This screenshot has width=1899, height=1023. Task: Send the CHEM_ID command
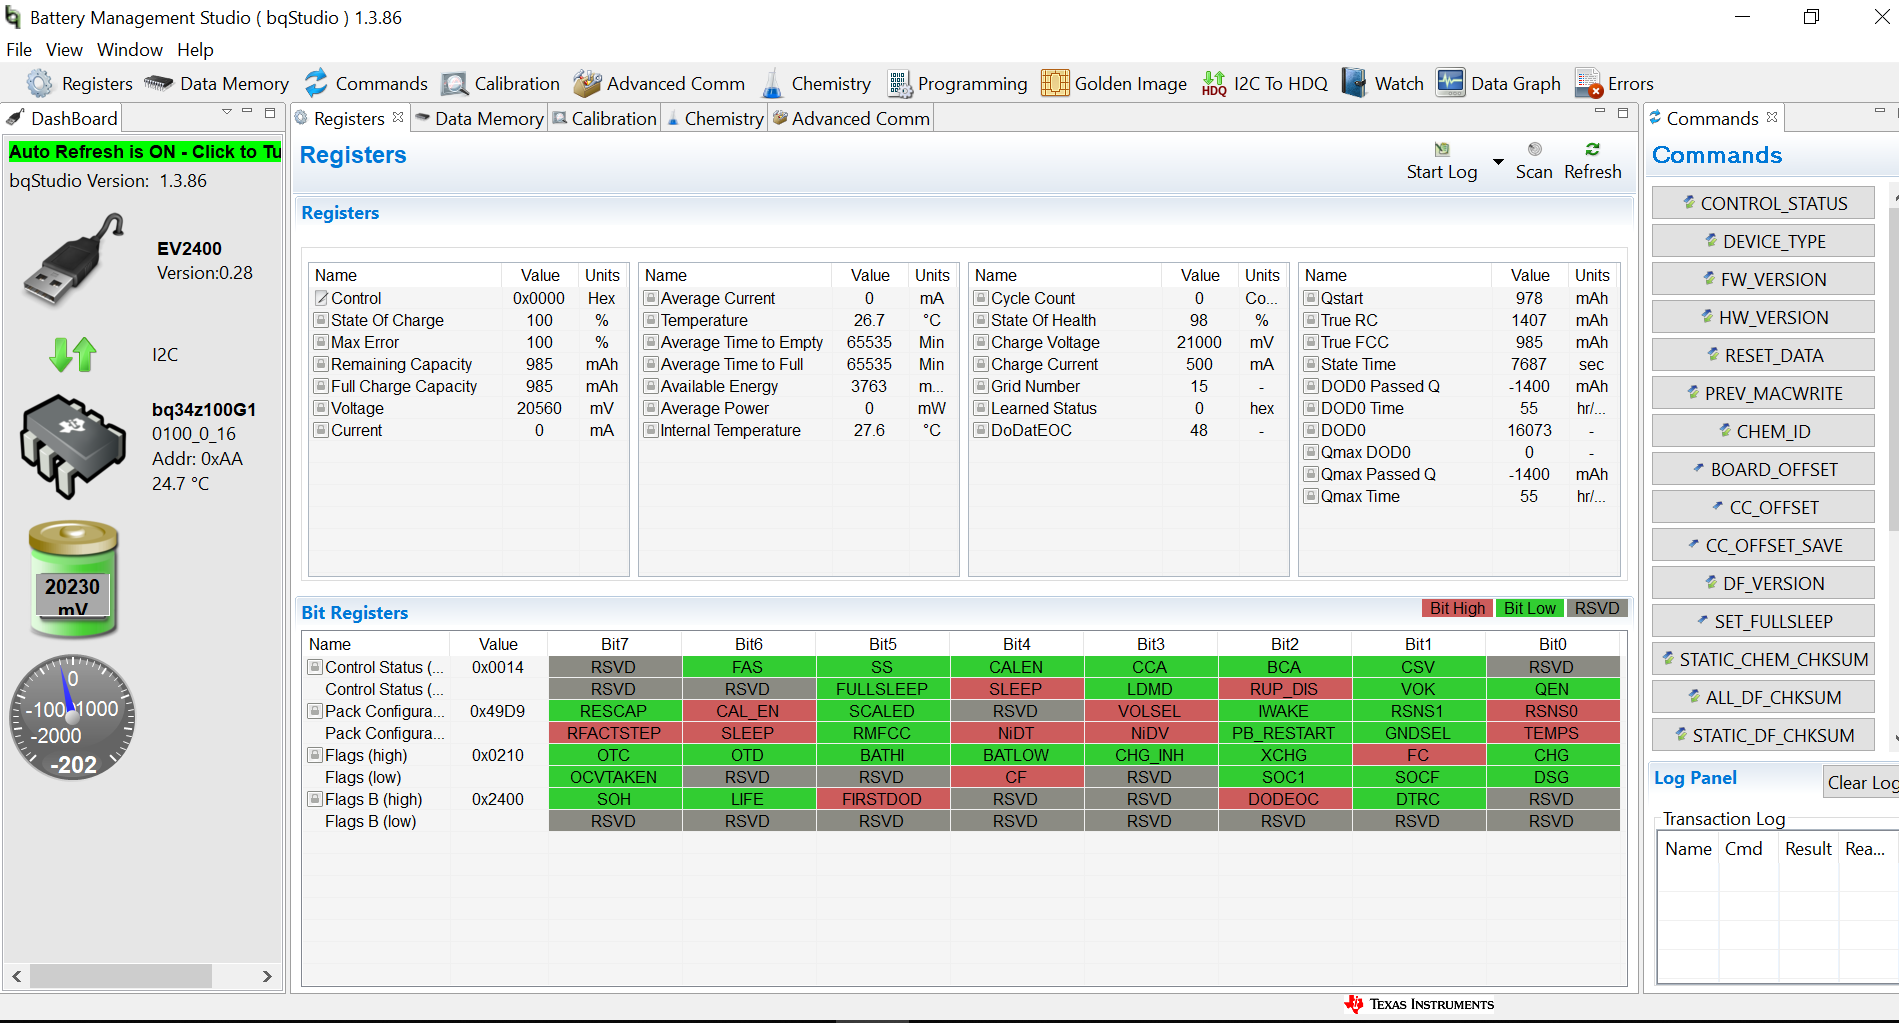pos(1763,431)
